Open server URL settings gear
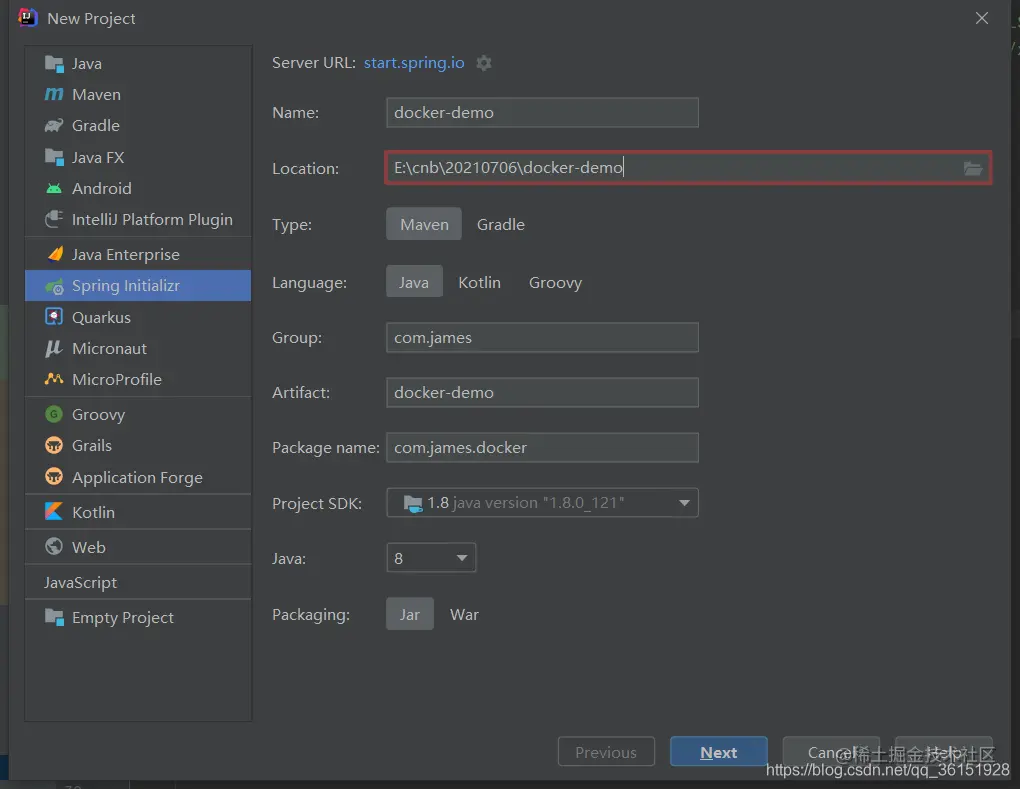1020x789 pixels. pos(483,63)
